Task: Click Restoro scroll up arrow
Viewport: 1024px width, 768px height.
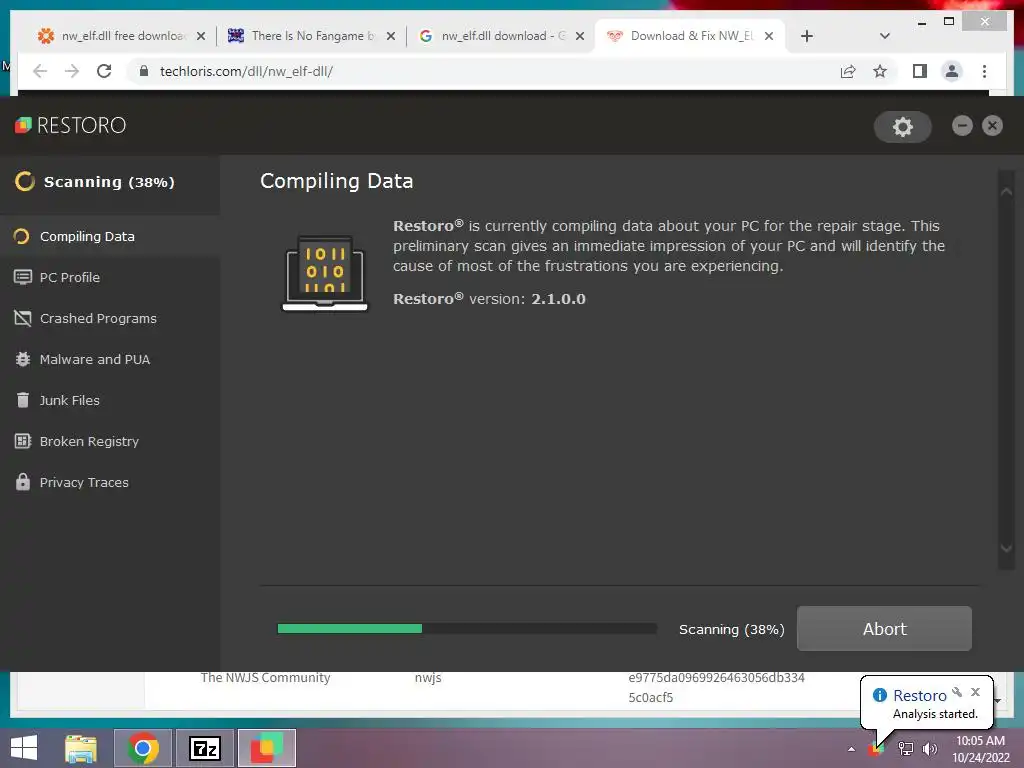Action: click(1006, 191)
